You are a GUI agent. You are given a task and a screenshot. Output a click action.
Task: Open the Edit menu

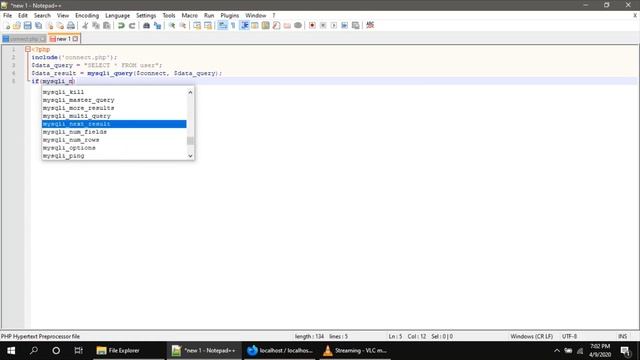pos(22,16)
